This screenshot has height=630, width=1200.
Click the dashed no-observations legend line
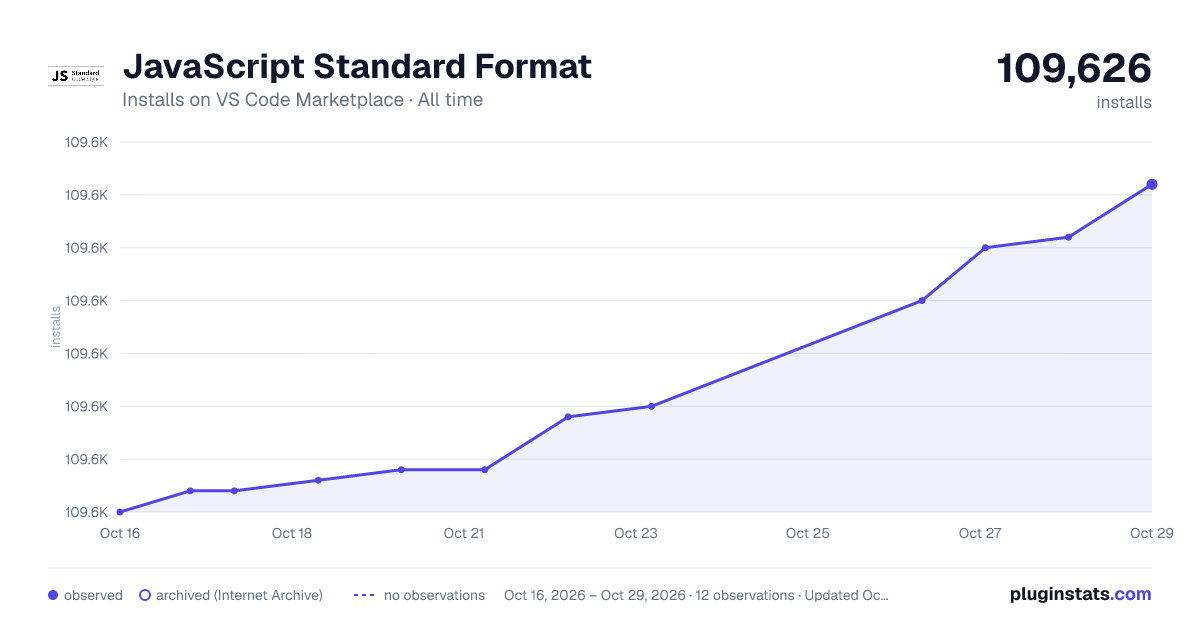coord(364,595)
